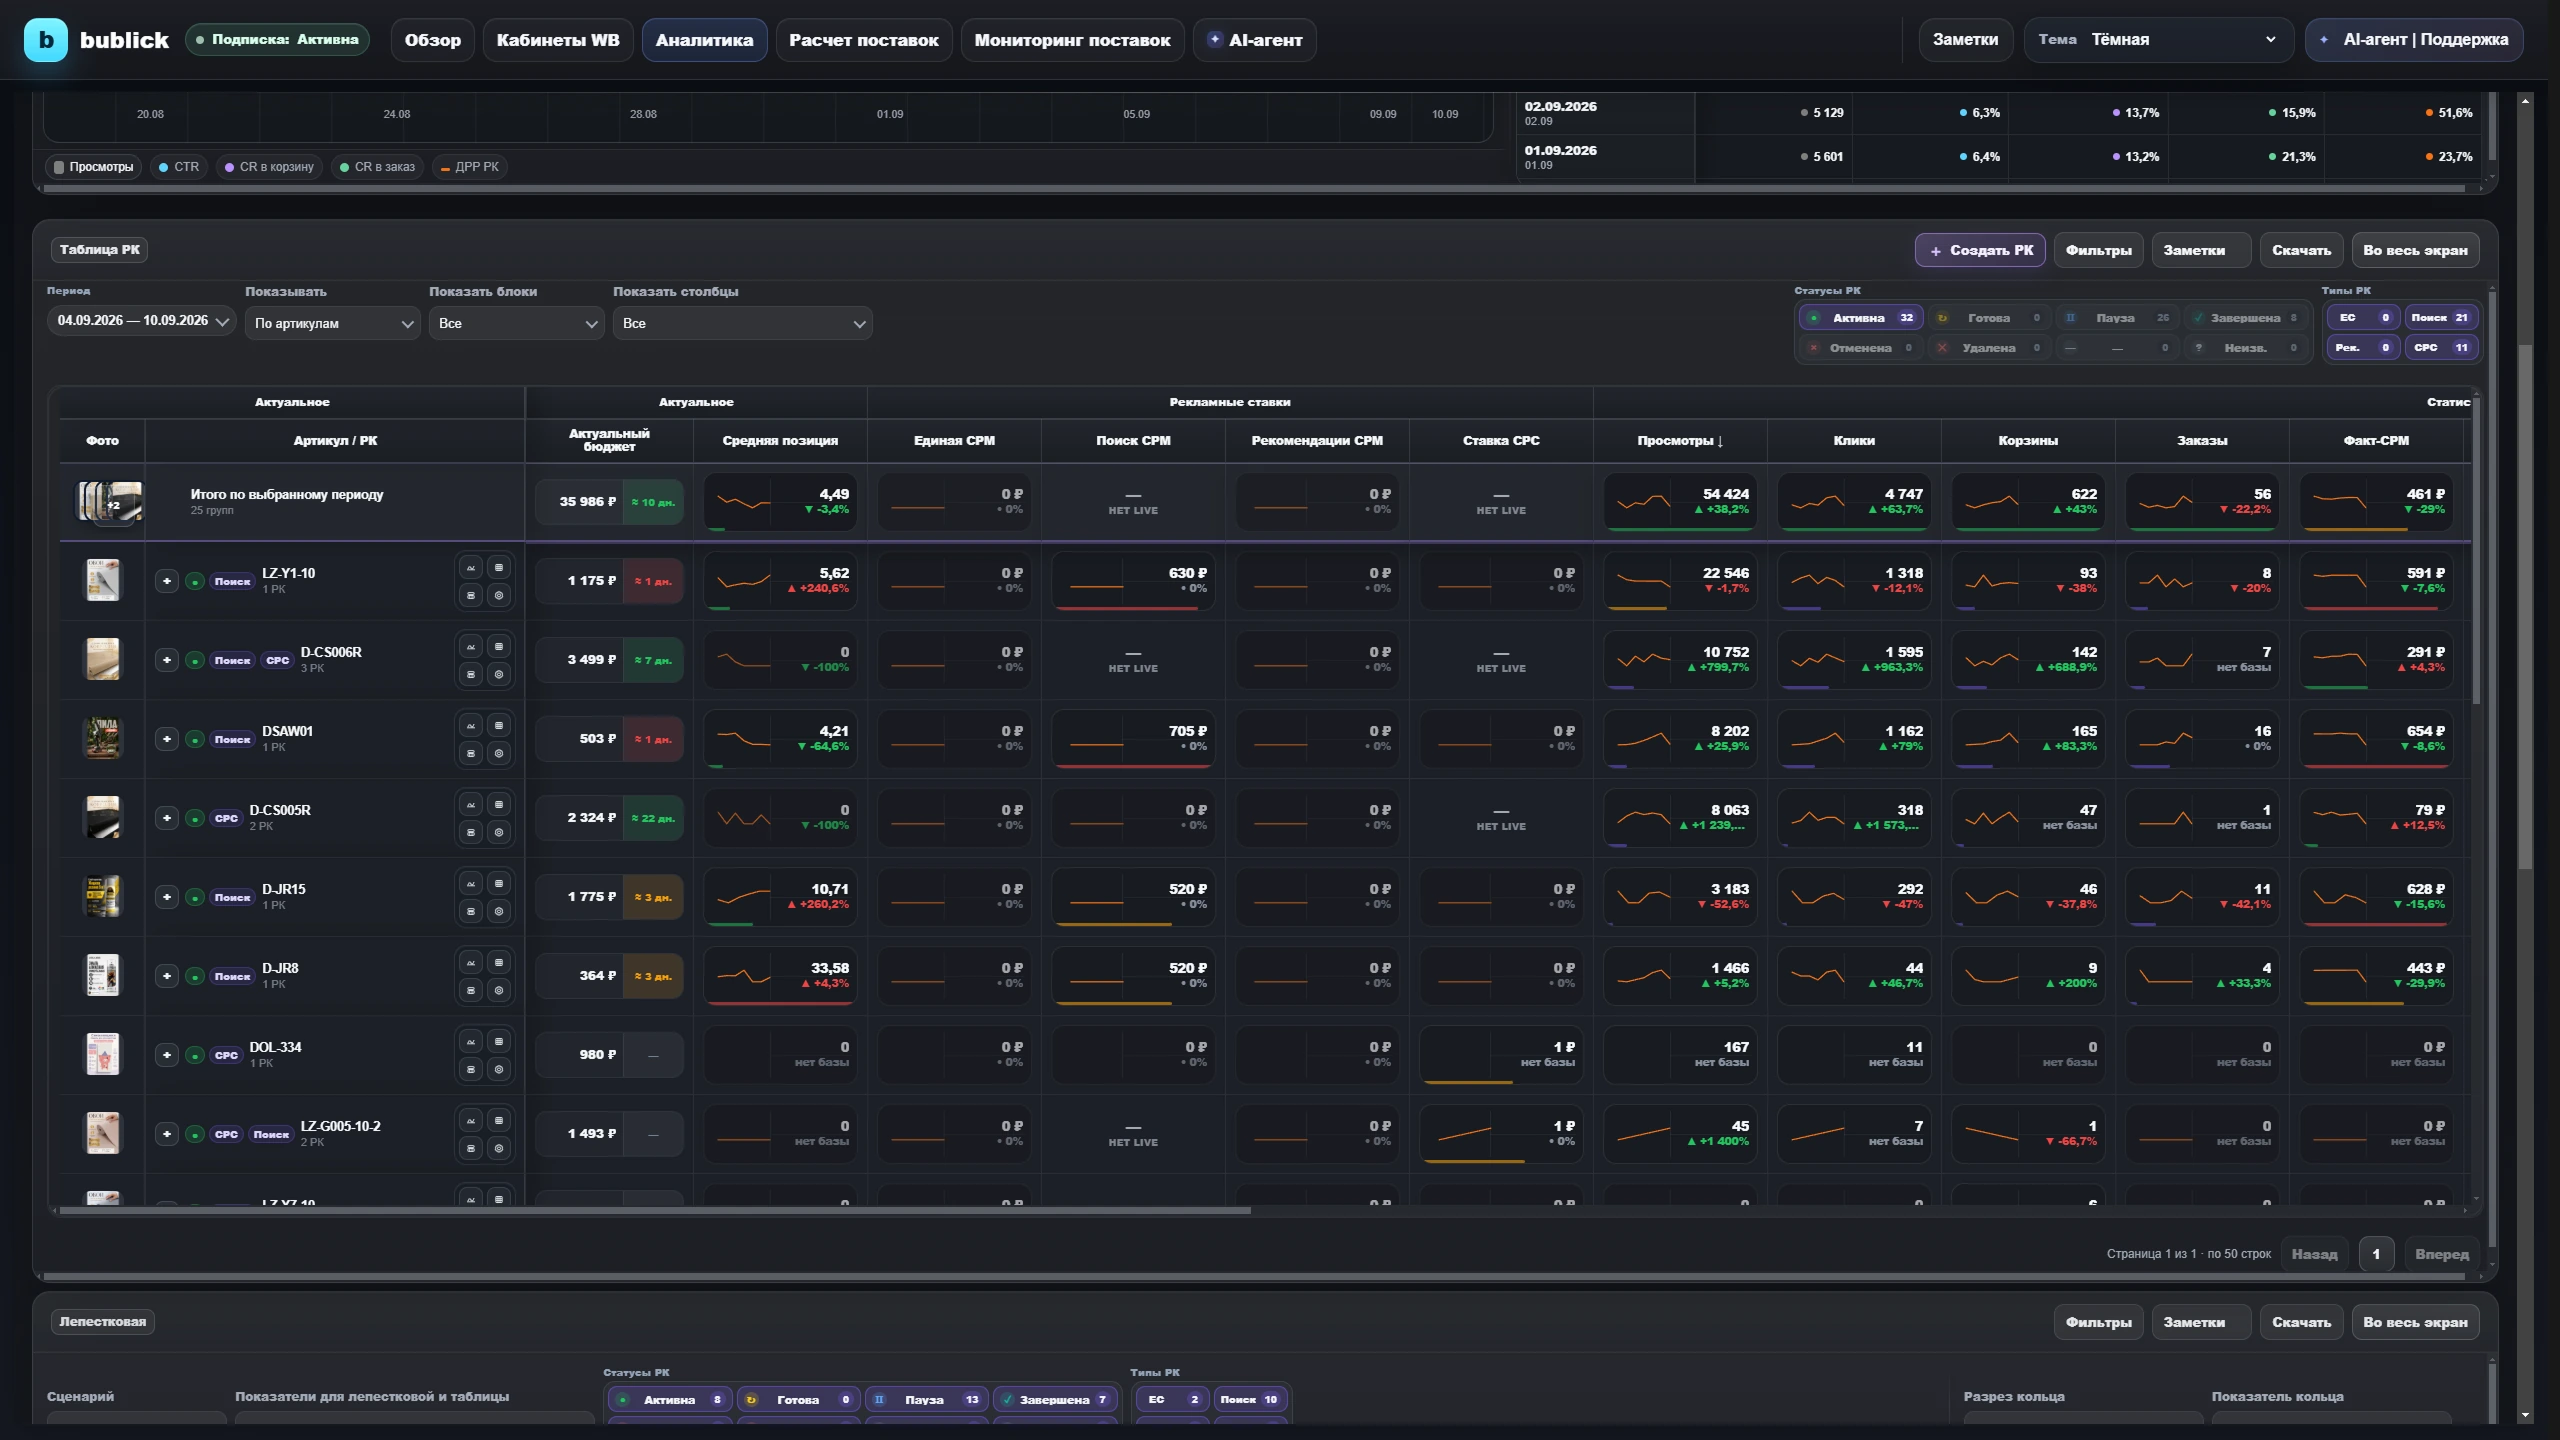Open Фильтры in the Лепестковая section
The height and width of the screenshot is (1440, 2560).
pyautogui.click(x=2098, y=1322)
